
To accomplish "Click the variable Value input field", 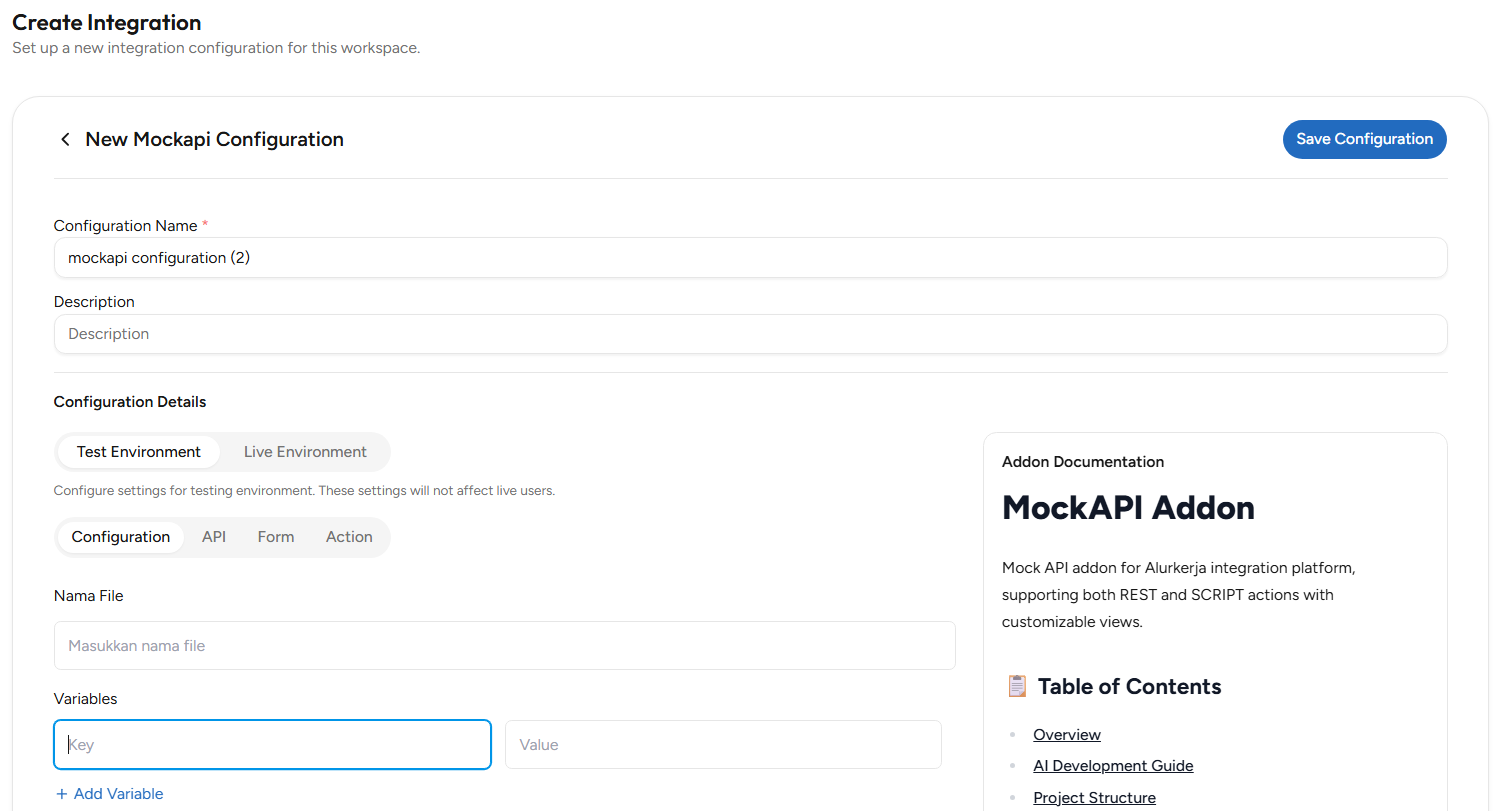I will (723, 745).
